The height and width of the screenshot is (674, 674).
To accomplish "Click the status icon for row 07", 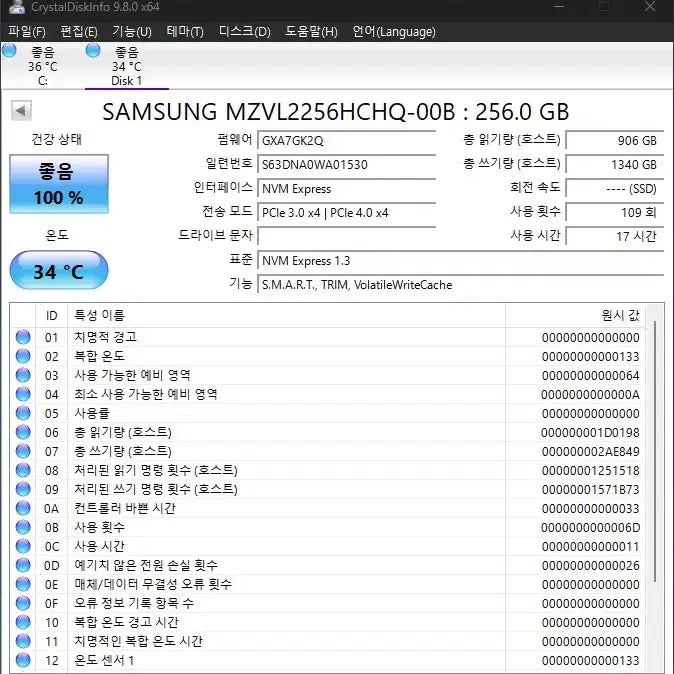I will 23,451.
